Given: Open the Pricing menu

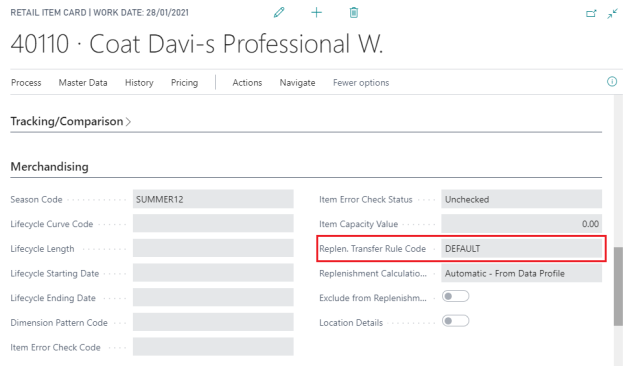Looking at the screenshot, I should tap(184, 82).
